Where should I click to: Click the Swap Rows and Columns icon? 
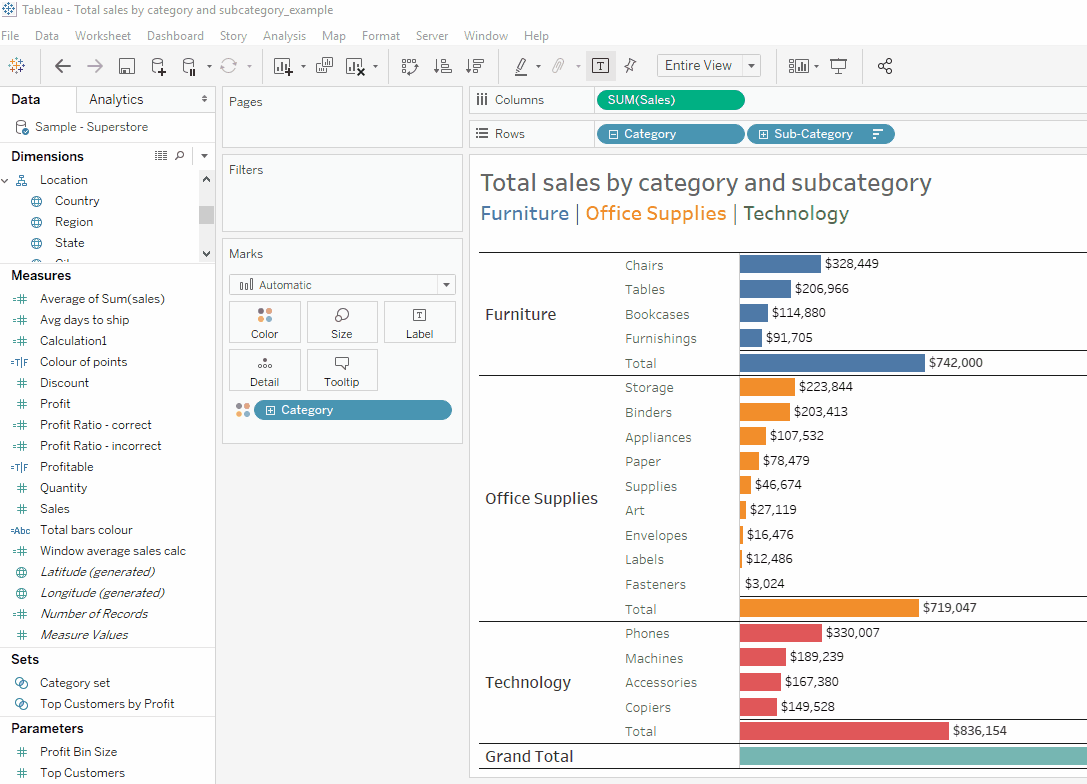pyautogui.click(x=410, y=66)
